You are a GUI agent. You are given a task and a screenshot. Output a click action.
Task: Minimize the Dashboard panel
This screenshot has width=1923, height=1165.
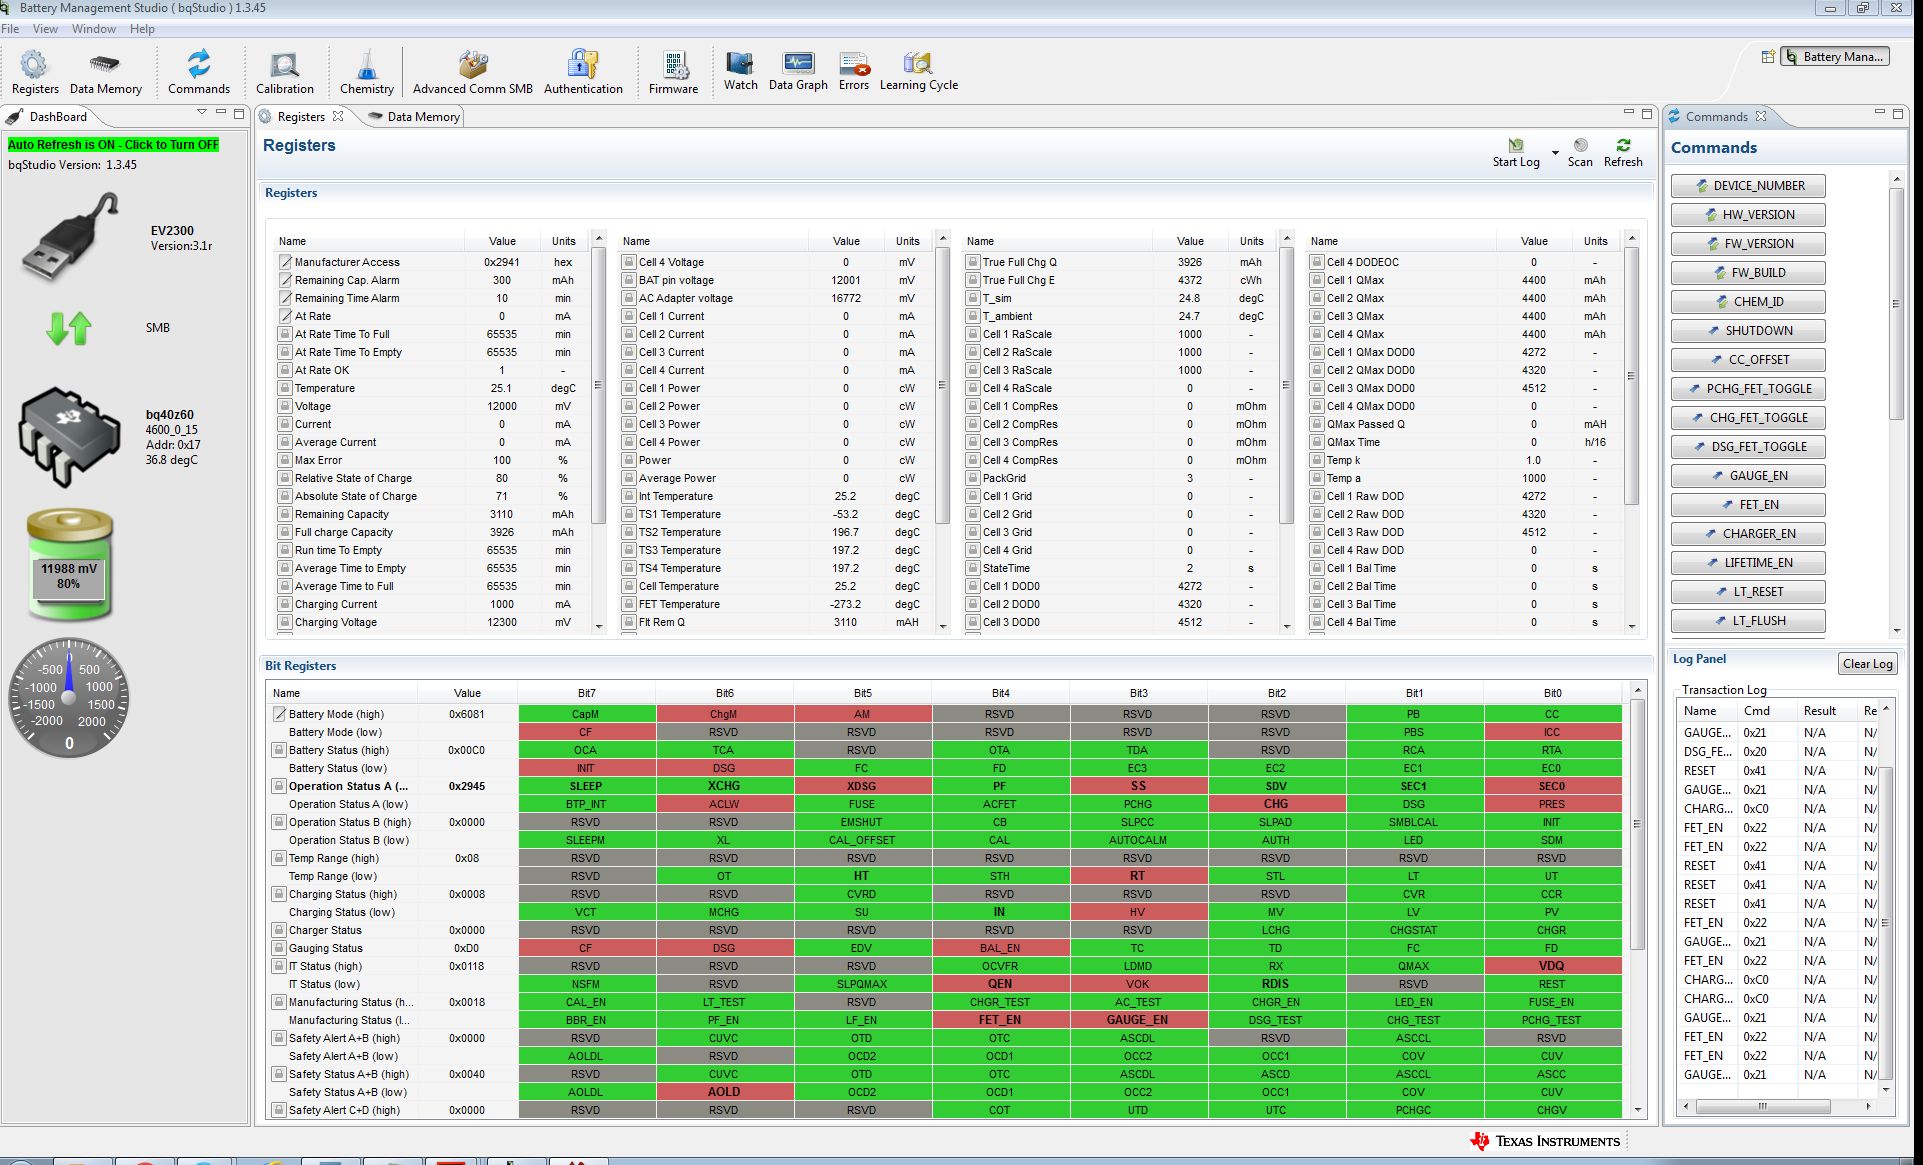(221, 112)
